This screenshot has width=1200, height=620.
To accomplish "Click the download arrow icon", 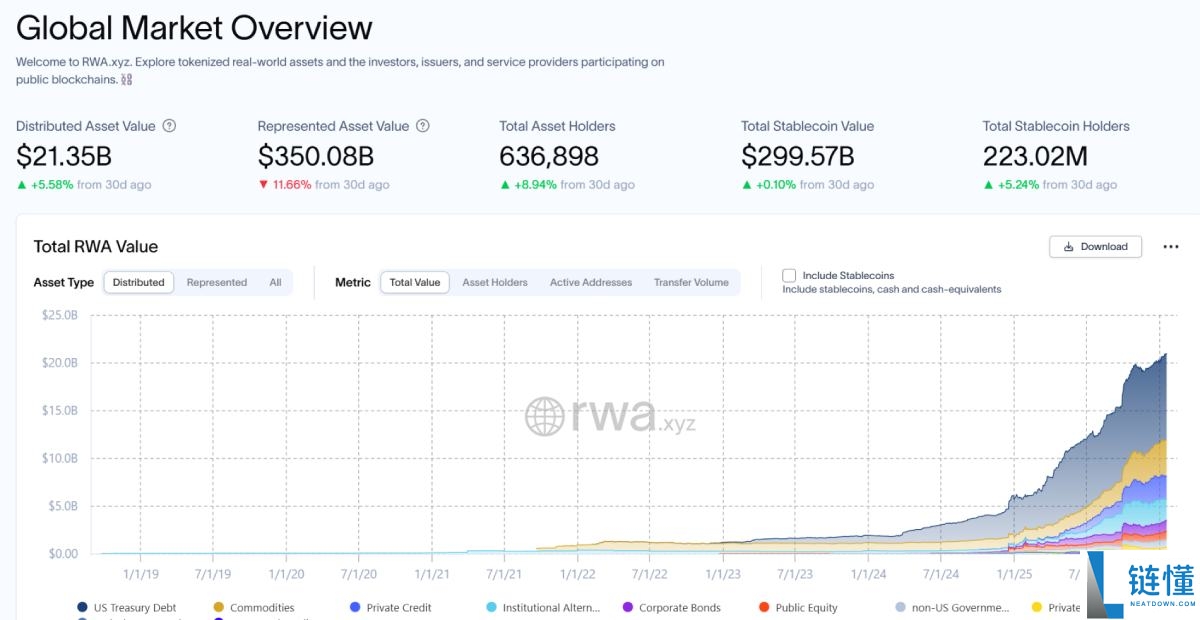I will (1069, 247).
